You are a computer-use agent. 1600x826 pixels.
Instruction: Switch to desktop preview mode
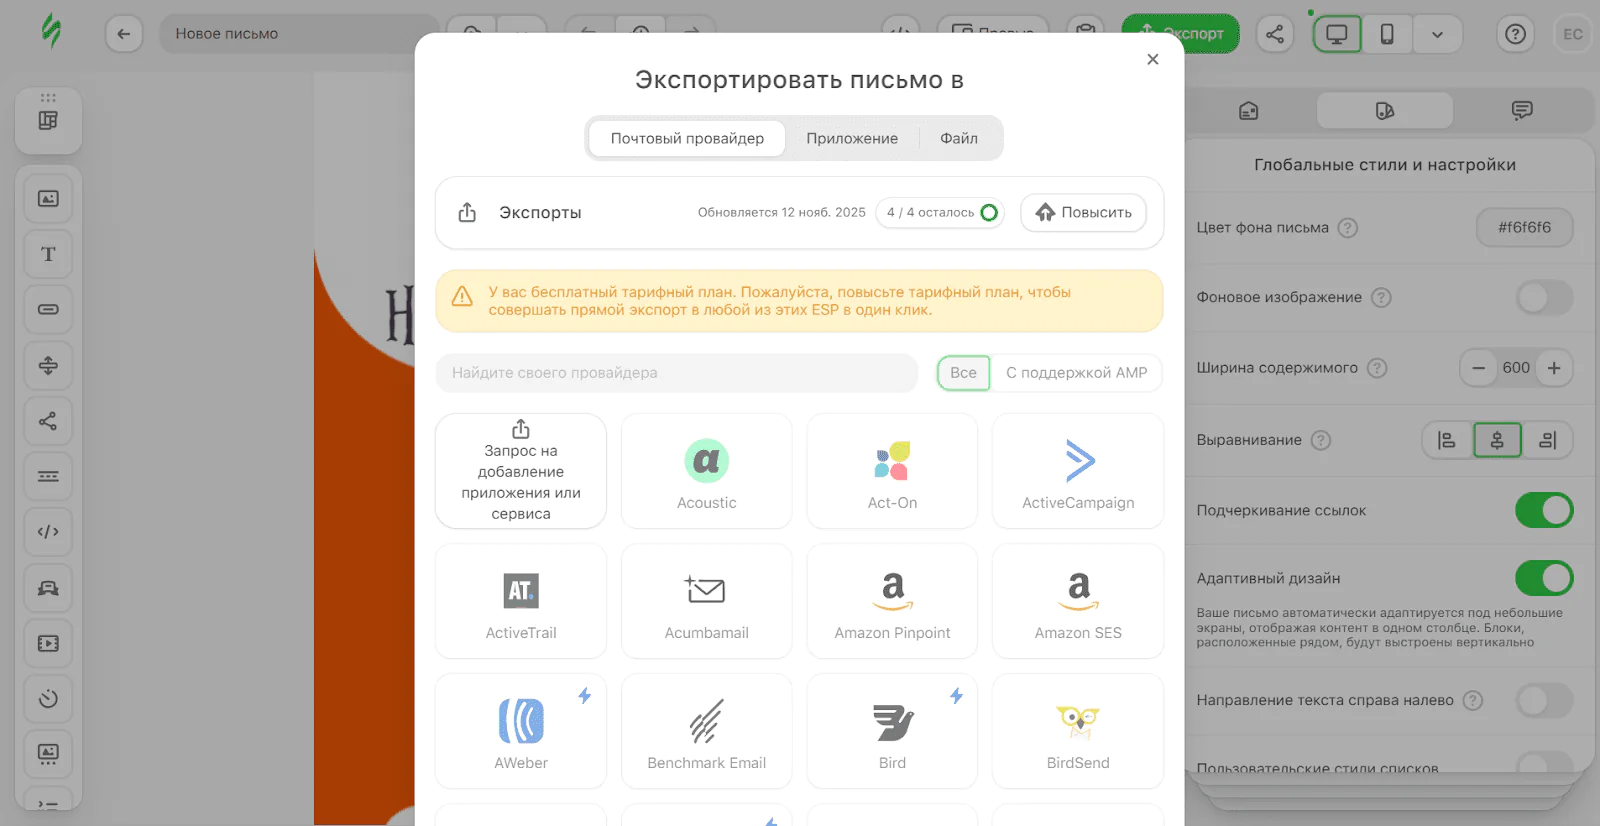pyautogui.click(x=1337, y=34)
